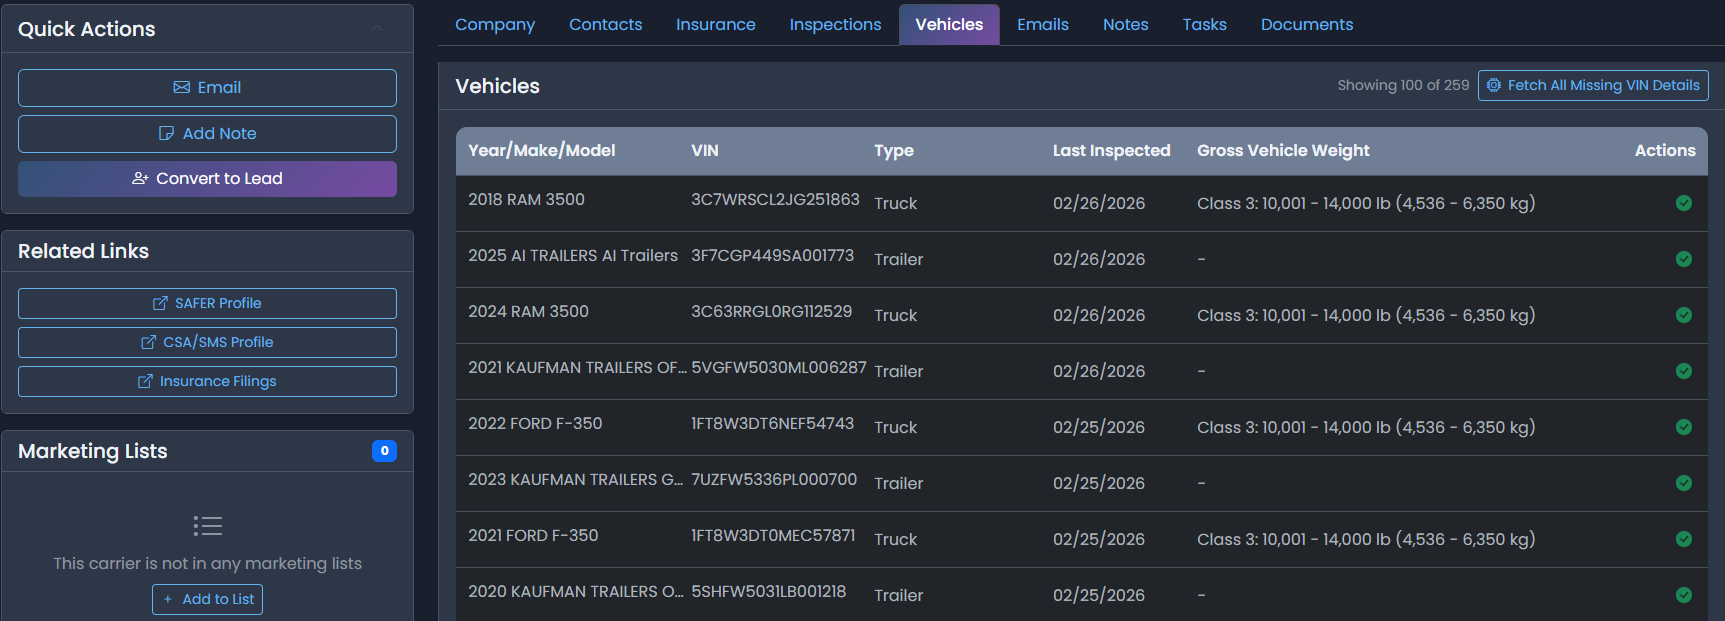Click check icon for 2023 Kaufman Trailers row
The width and height of the screenshot is (1725, 621).
point(1683,483)
